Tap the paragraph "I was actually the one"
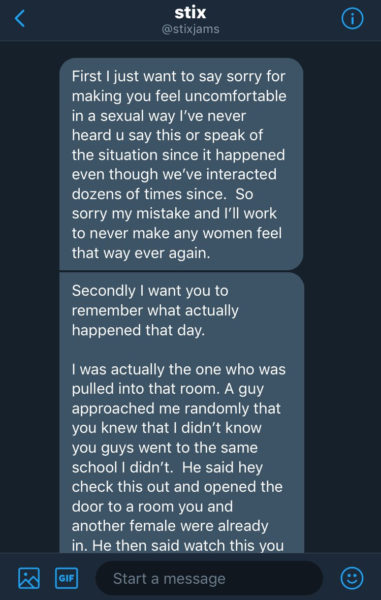This screenshot has height=600, width=381. (179, 457)
